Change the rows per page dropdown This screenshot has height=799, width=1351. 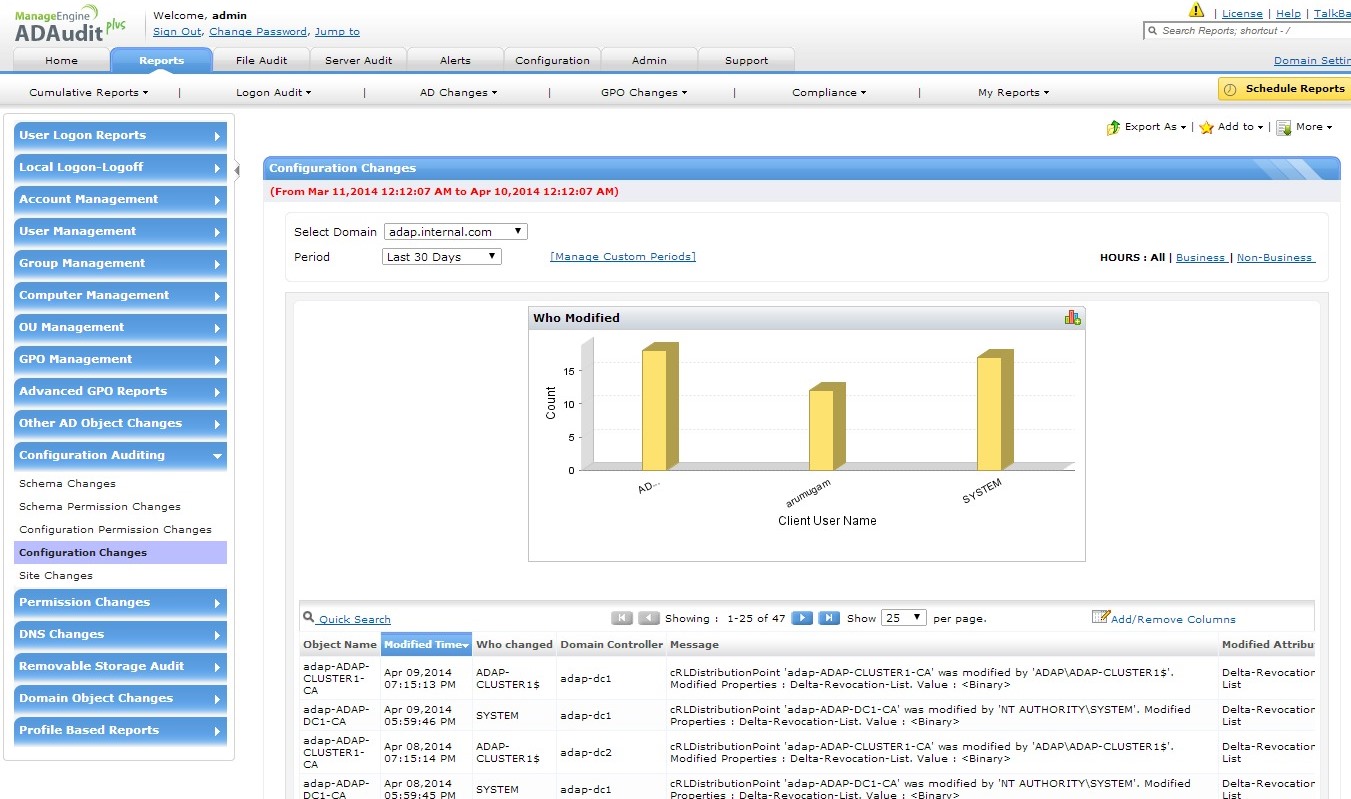pos(903,618)
